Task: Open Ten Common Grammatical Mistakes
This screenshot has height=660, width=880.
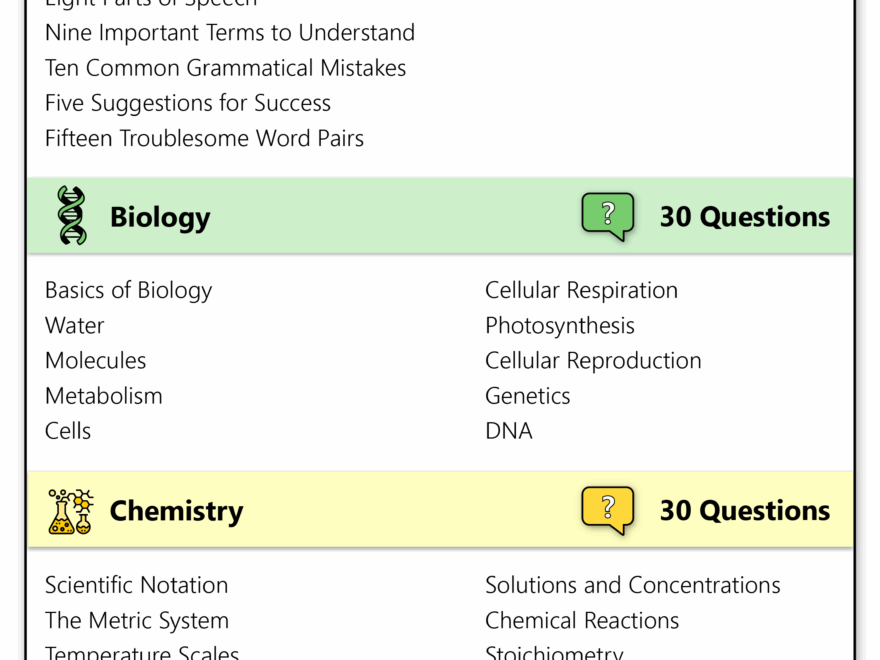Action: tap(226, 68)
